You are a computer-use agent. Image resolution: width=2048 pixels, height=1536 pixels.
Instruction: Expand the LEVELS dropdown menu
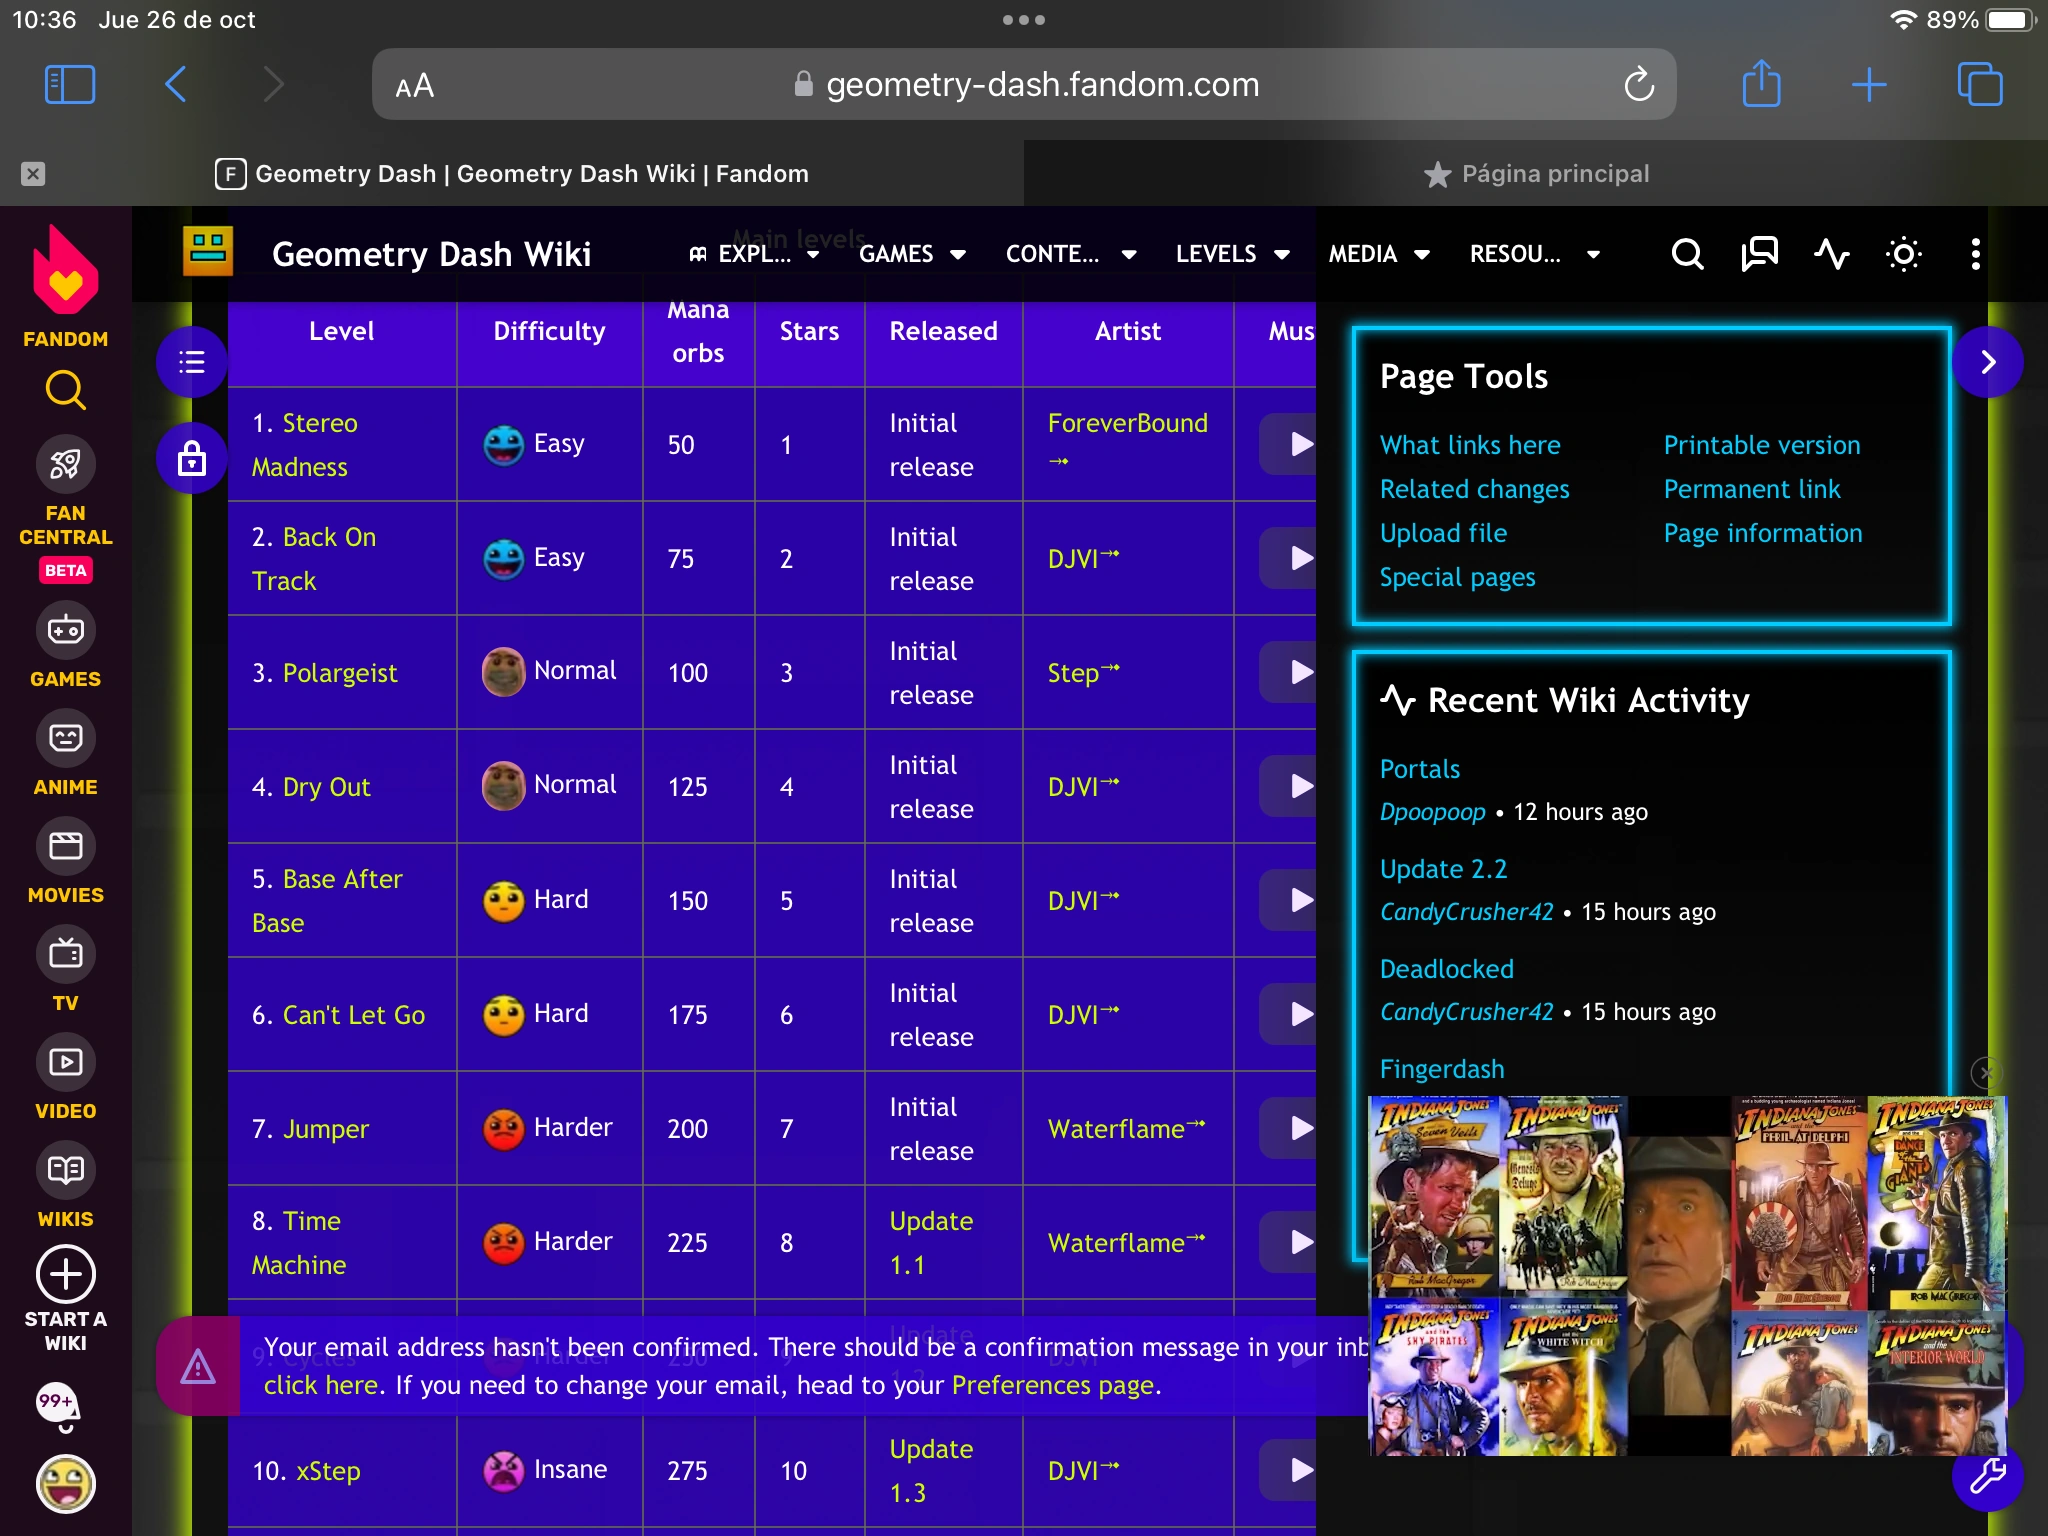tap(1232, 254)
